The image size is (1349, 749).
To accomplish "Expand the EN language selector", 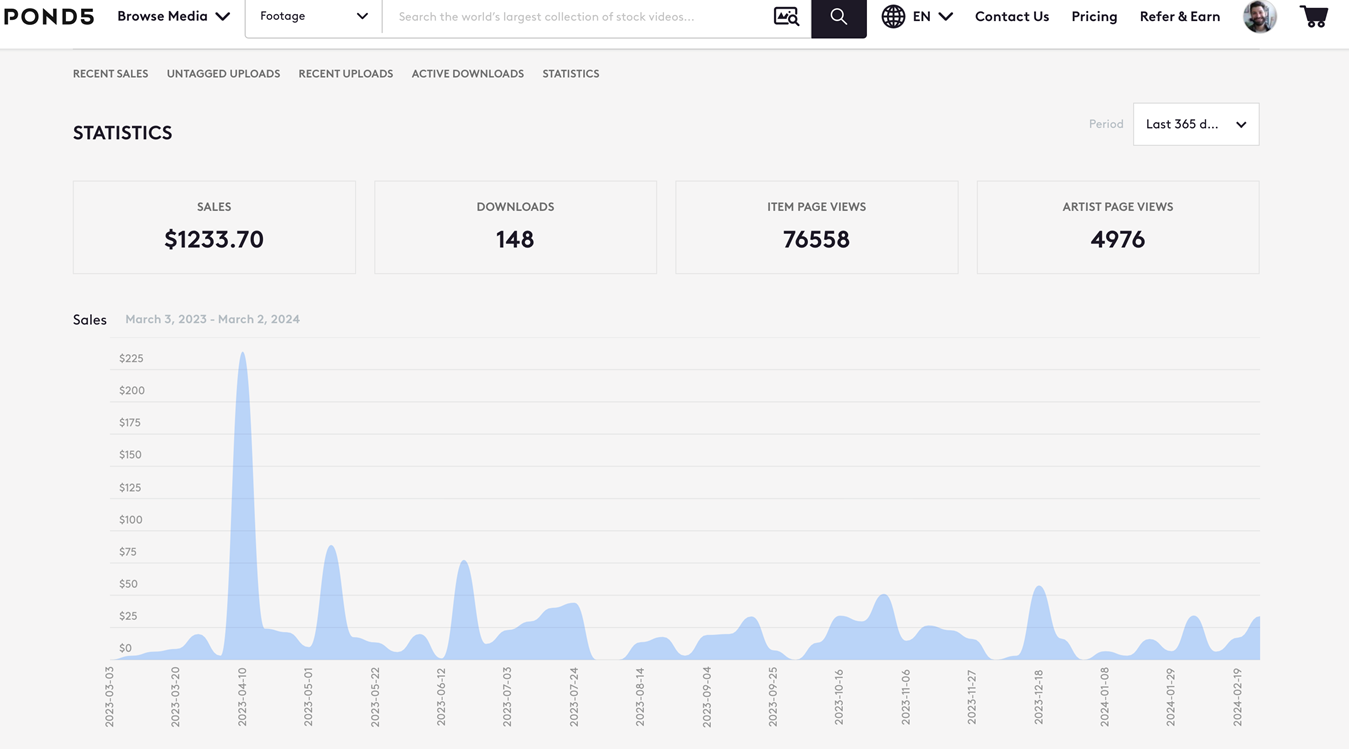I will (933, 17).
